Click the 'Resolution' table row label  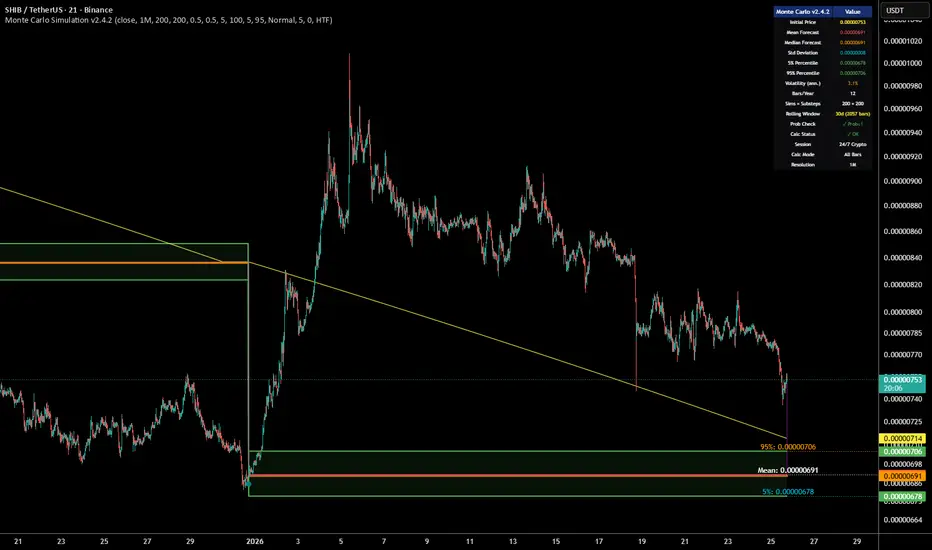802,165
